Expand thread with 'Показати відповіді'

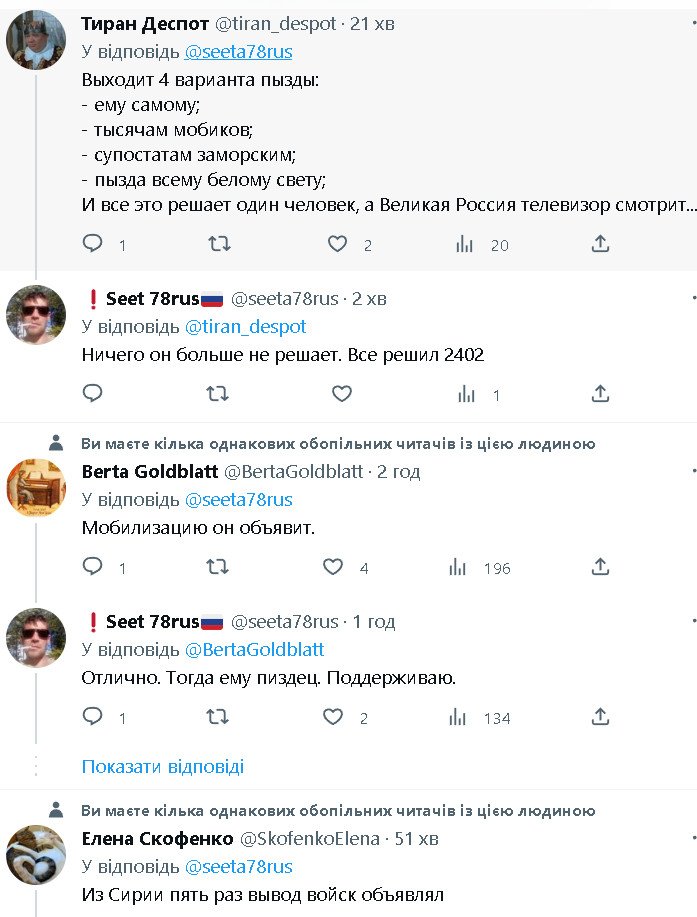[x=162, y=767]
